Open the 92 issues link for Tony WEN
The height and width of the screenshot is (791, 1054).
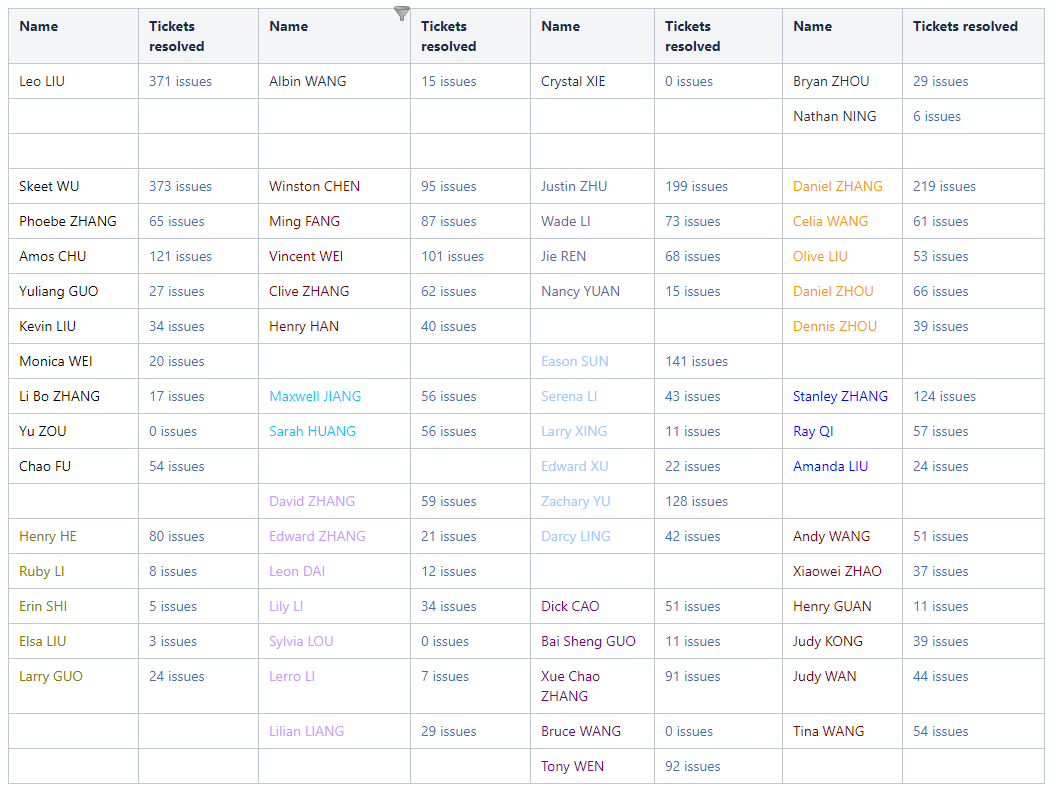click(692, 765)
